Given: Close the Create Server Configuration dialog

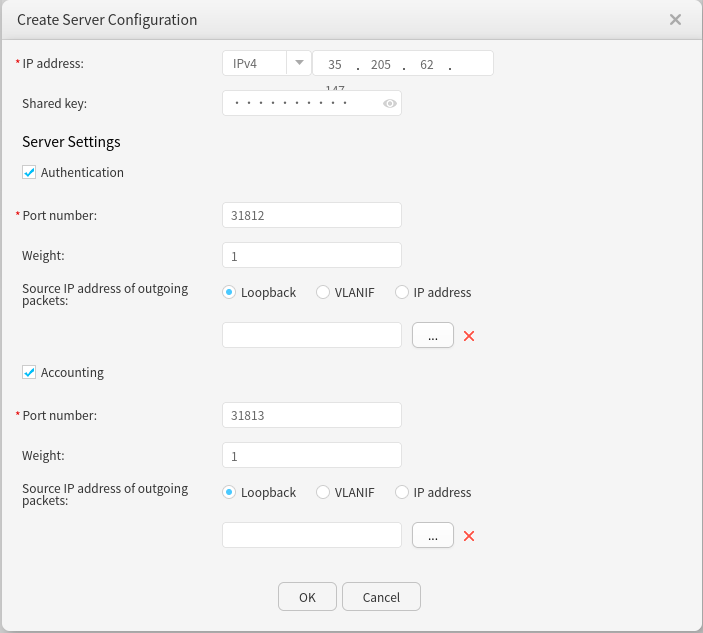Looking at the screenshot, I should point(675,20).
